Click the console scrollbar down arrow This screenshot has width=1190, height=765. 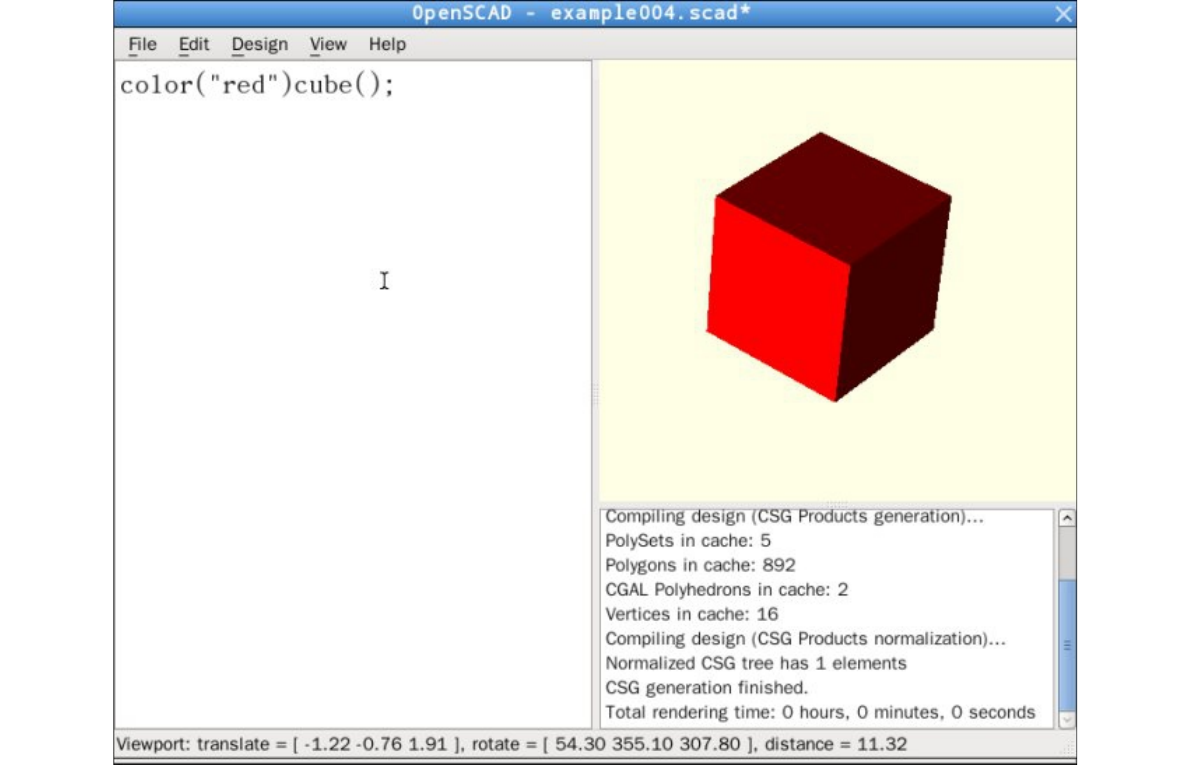point(1067,719)
